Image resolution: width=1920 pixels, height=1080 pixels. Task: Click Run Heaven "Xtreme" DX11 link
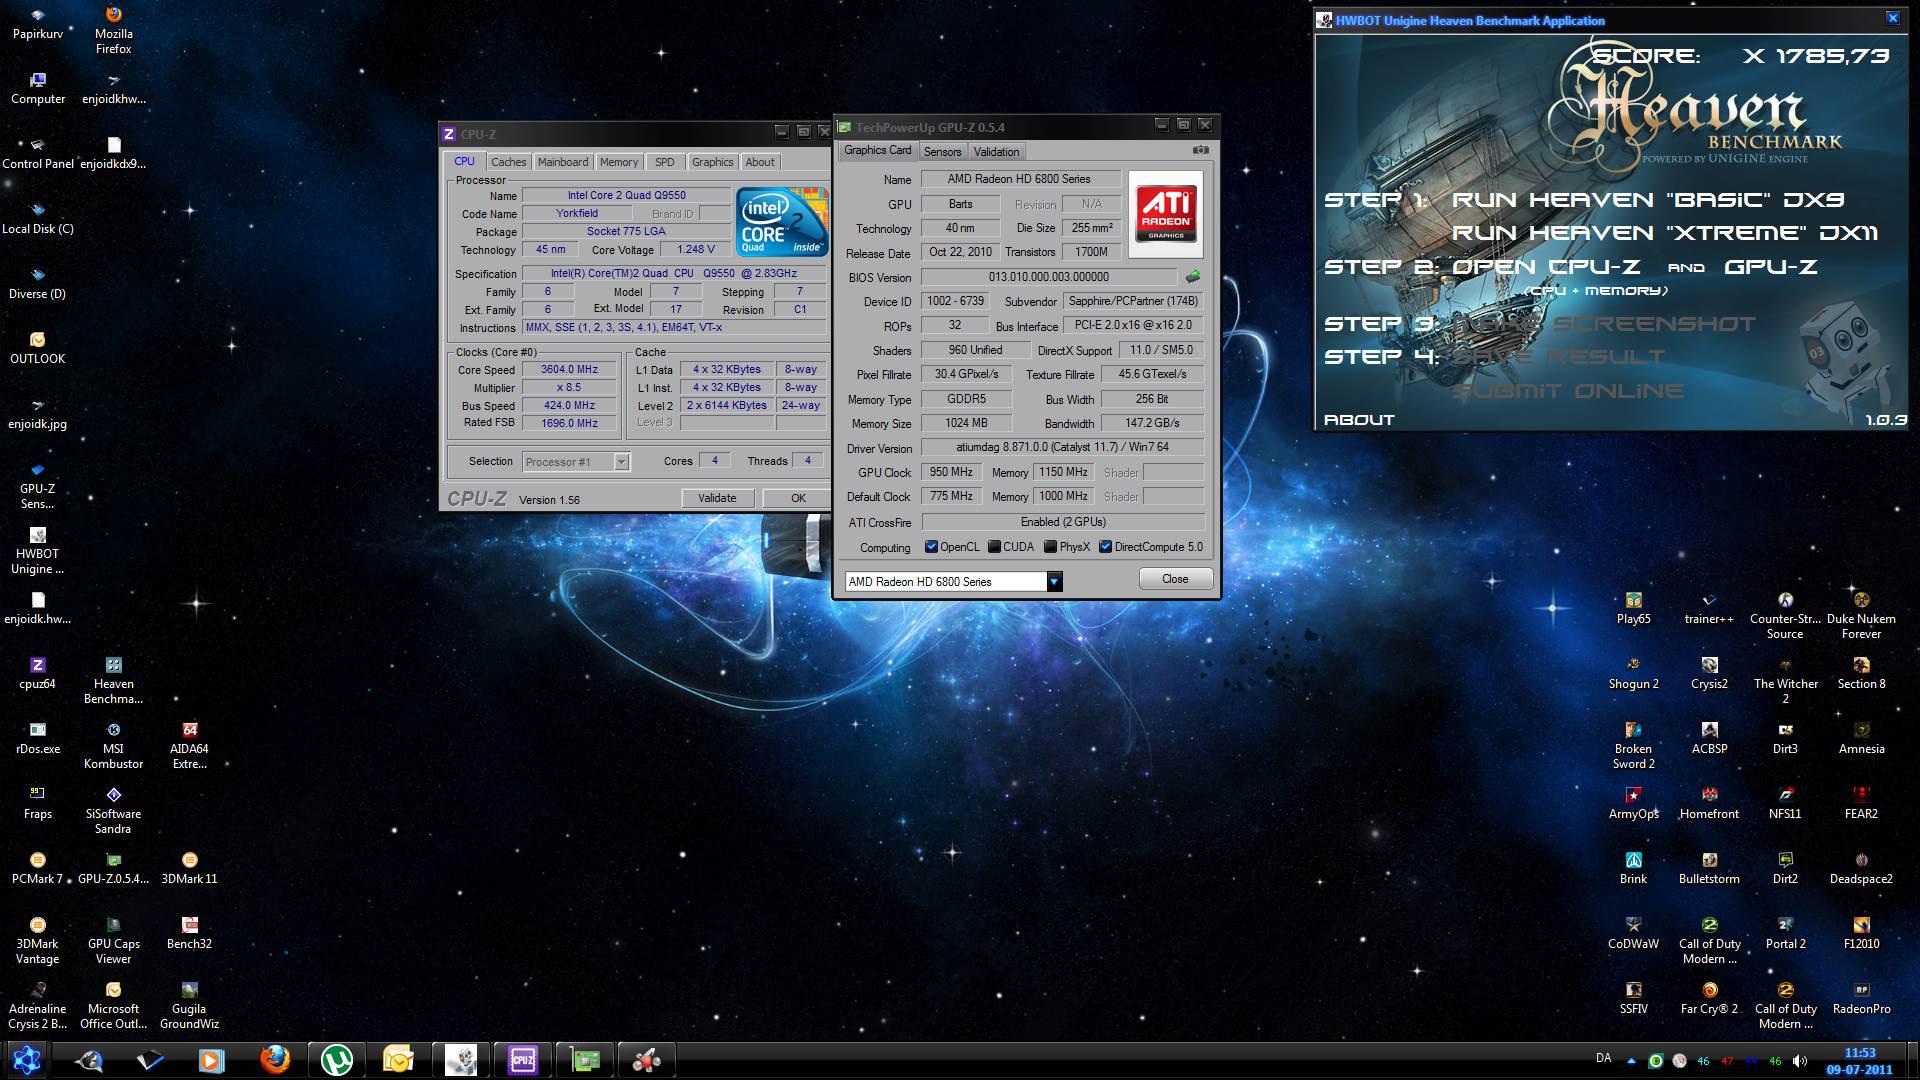[1665, 233]
